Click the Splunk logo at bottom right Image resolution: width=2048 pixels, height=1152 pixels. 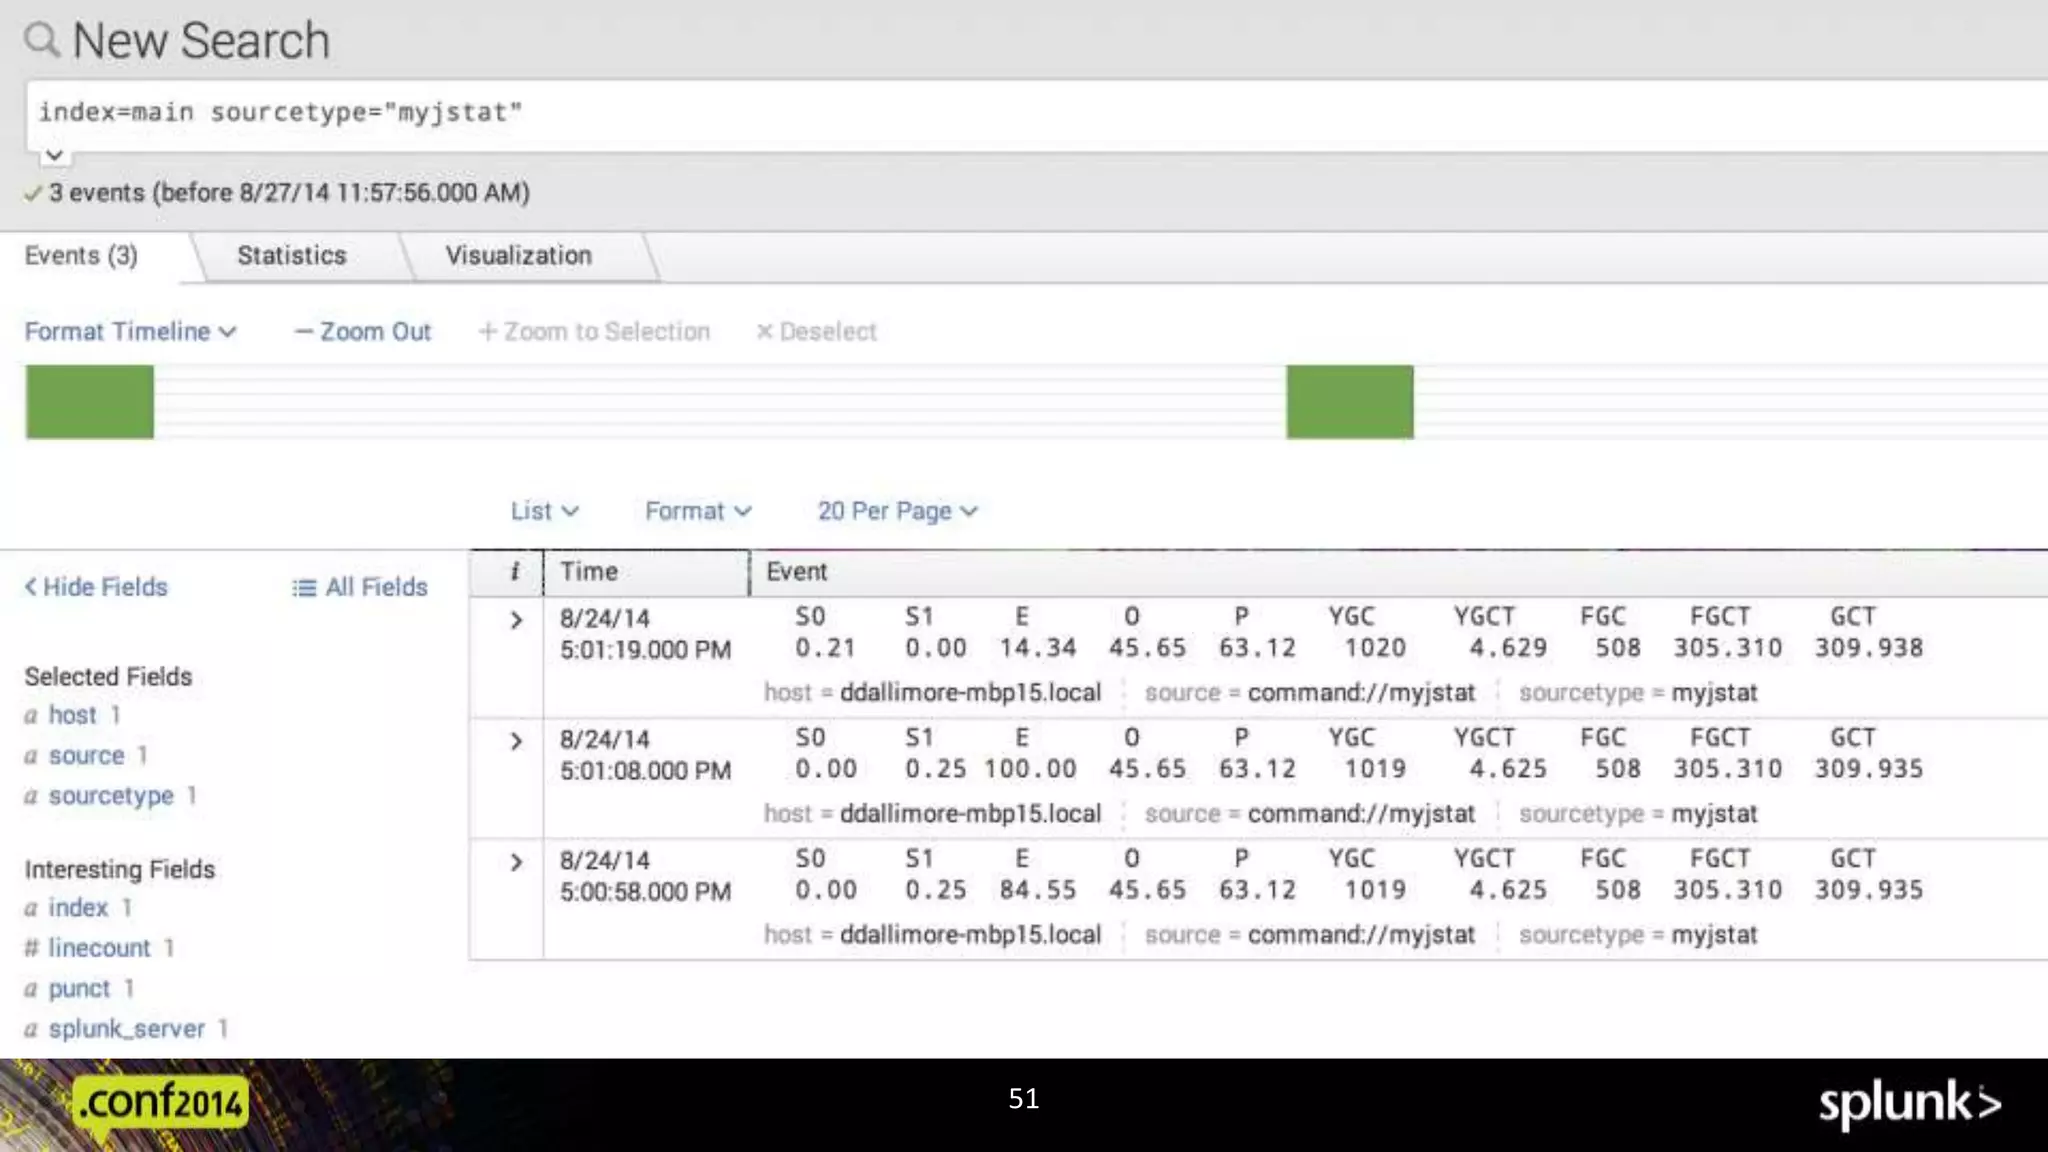[1908, 1104]
